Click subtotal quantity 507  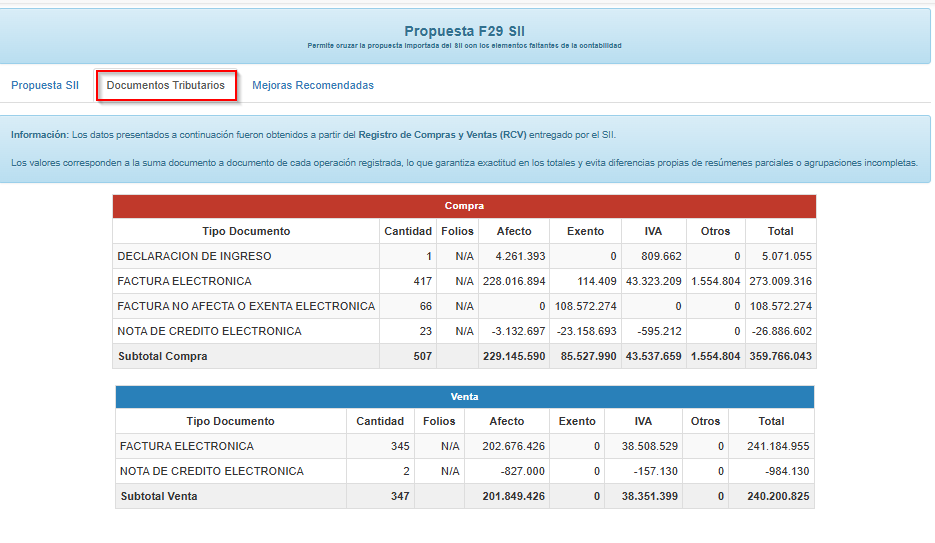(423, 356)
